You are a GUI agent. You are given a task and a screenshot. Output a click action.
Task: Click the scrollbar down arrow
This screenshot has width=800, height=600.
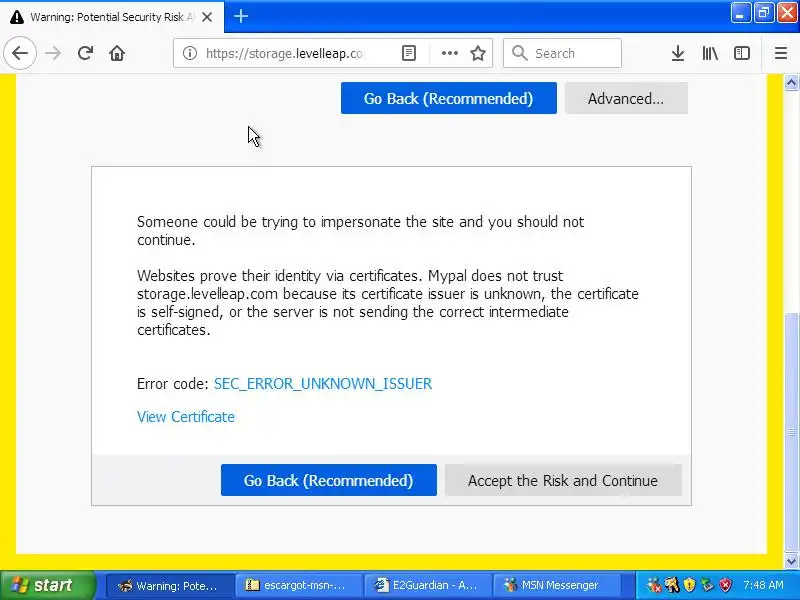(x=791, y=561)
